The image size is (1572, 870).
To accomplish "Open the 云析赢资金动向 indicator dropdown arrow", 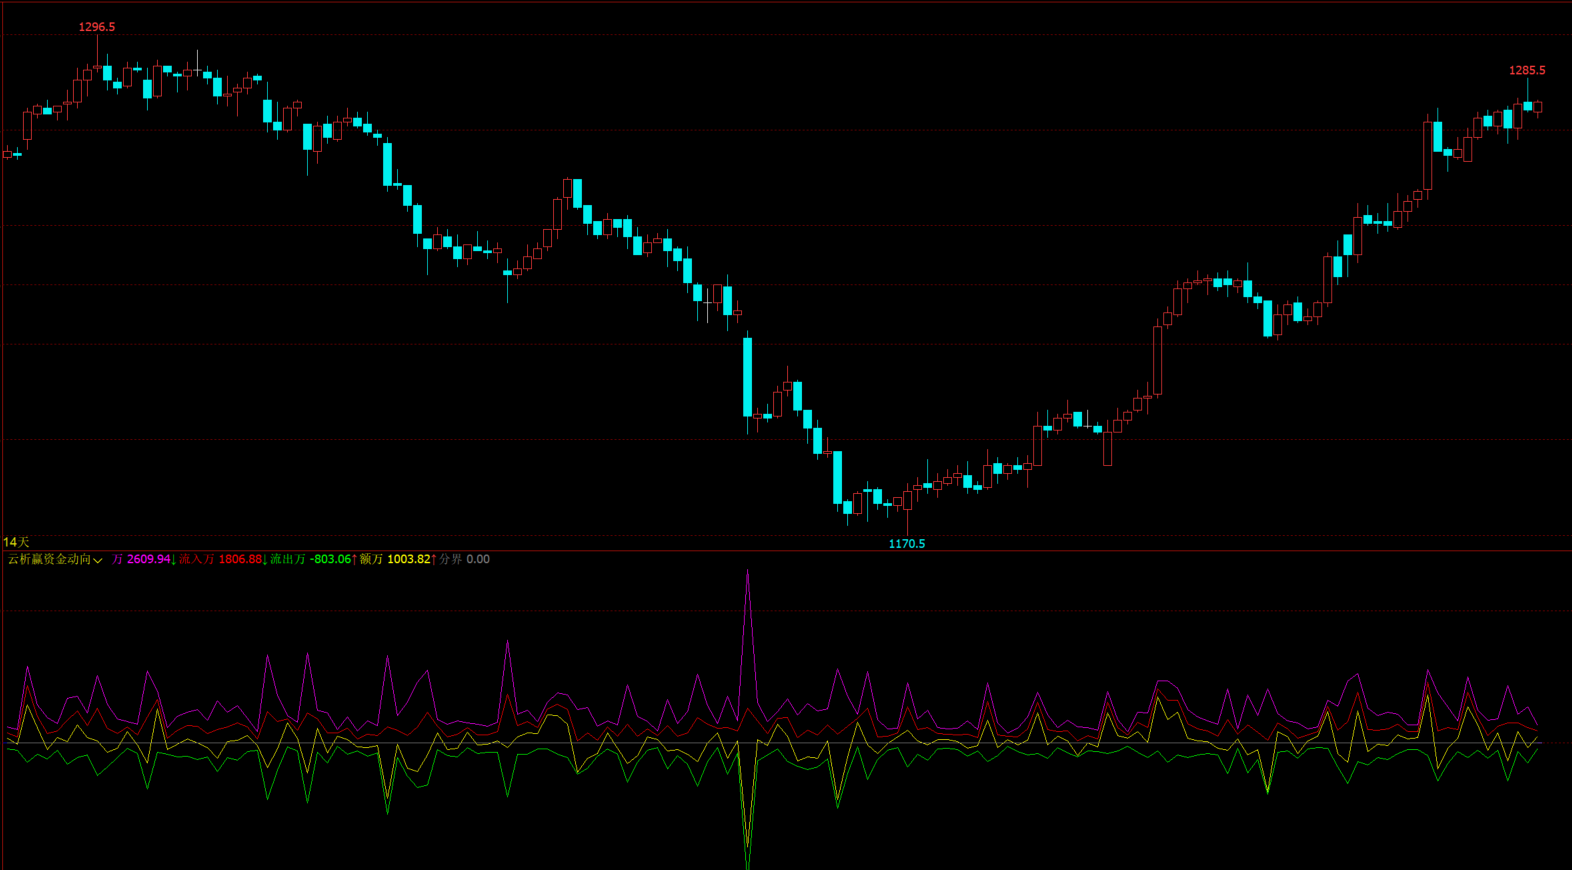I will point(98,560).
